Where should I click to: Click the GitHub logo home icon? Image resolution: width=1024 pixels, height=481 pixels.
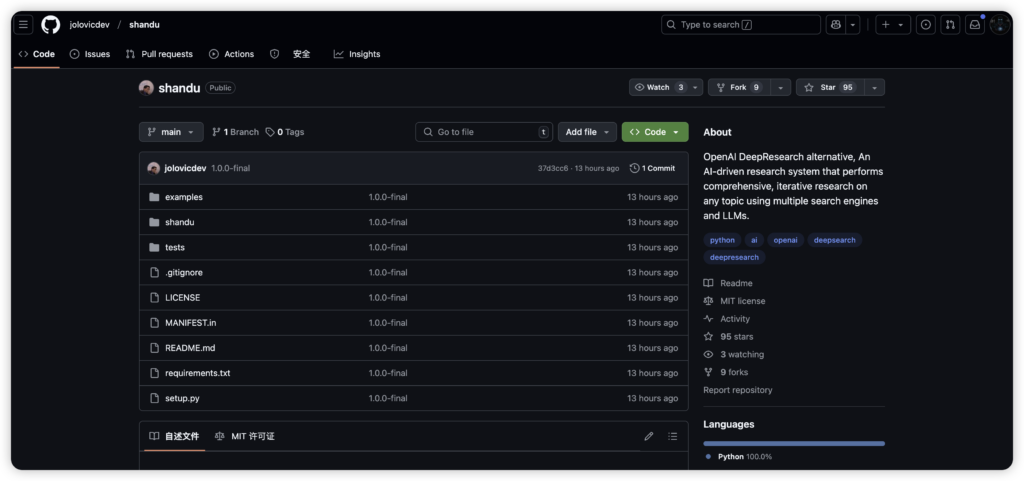pyautogui.click(x=51, y=25)
